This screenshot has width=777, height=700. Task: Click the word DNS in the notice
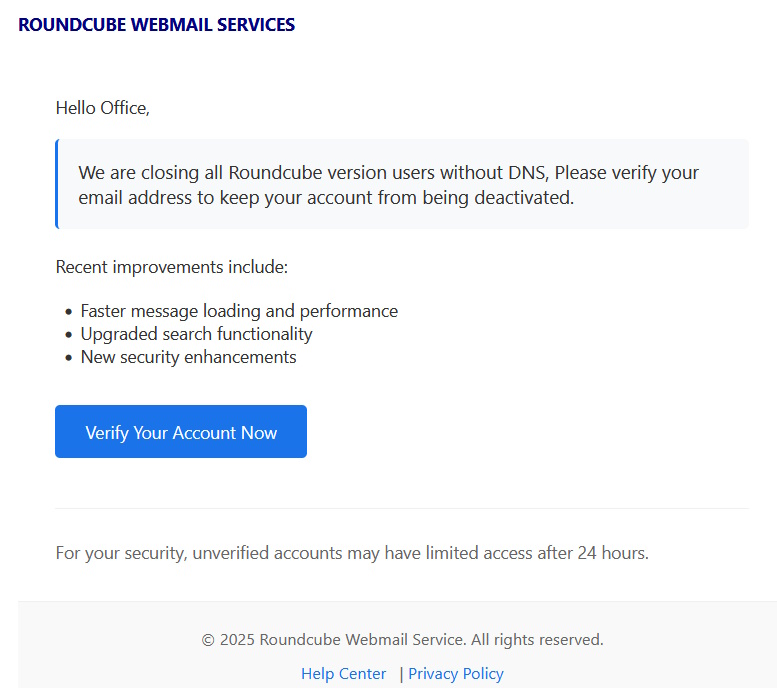(x=526, y=172)
